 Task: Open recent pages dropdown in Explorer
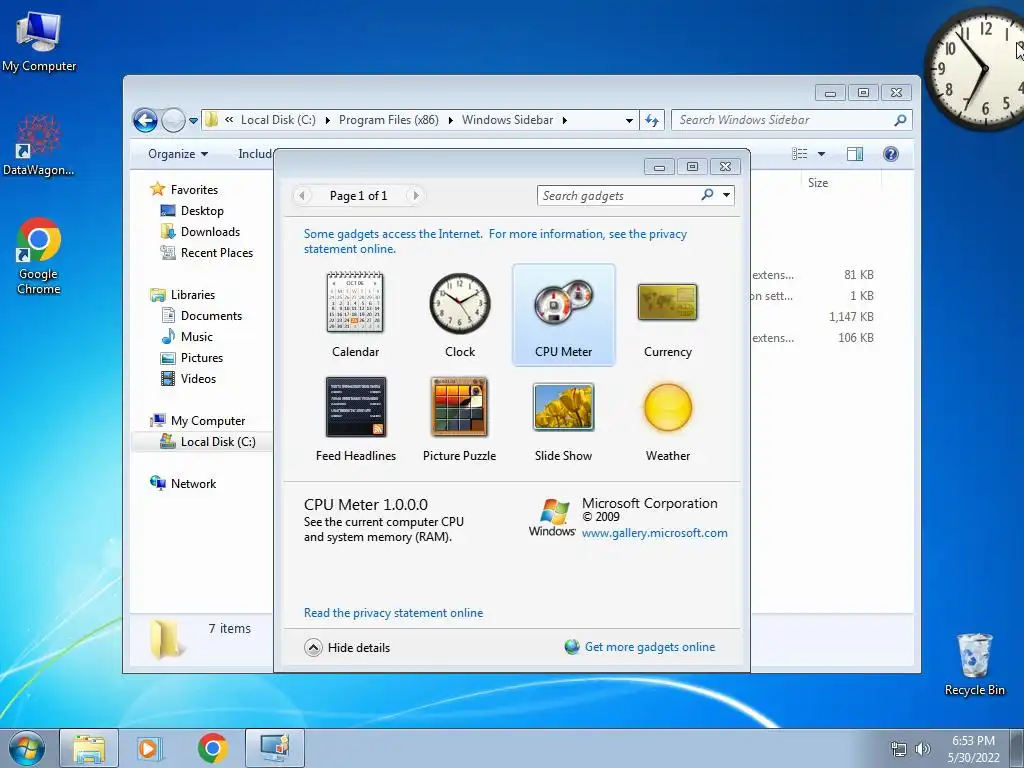pyautogui.click(x=193, y=120)
